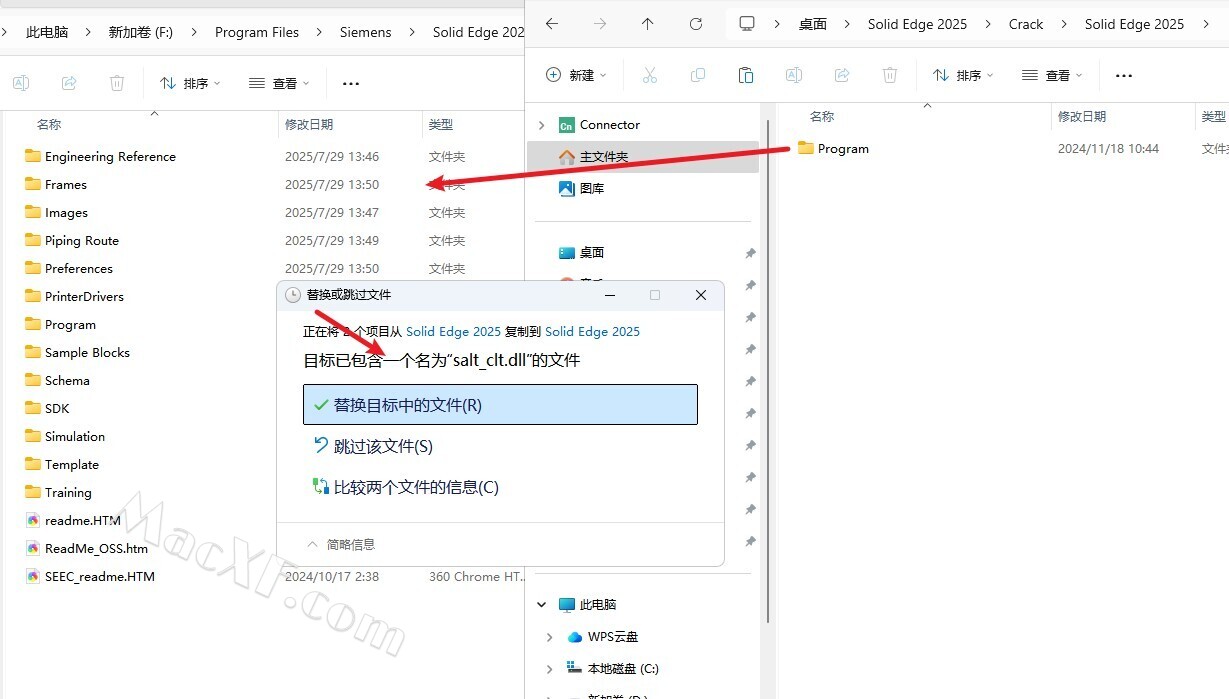Click Crack in right window breadcrumb
This screenshot has height=699, width=1229.
coord(1025,24)
